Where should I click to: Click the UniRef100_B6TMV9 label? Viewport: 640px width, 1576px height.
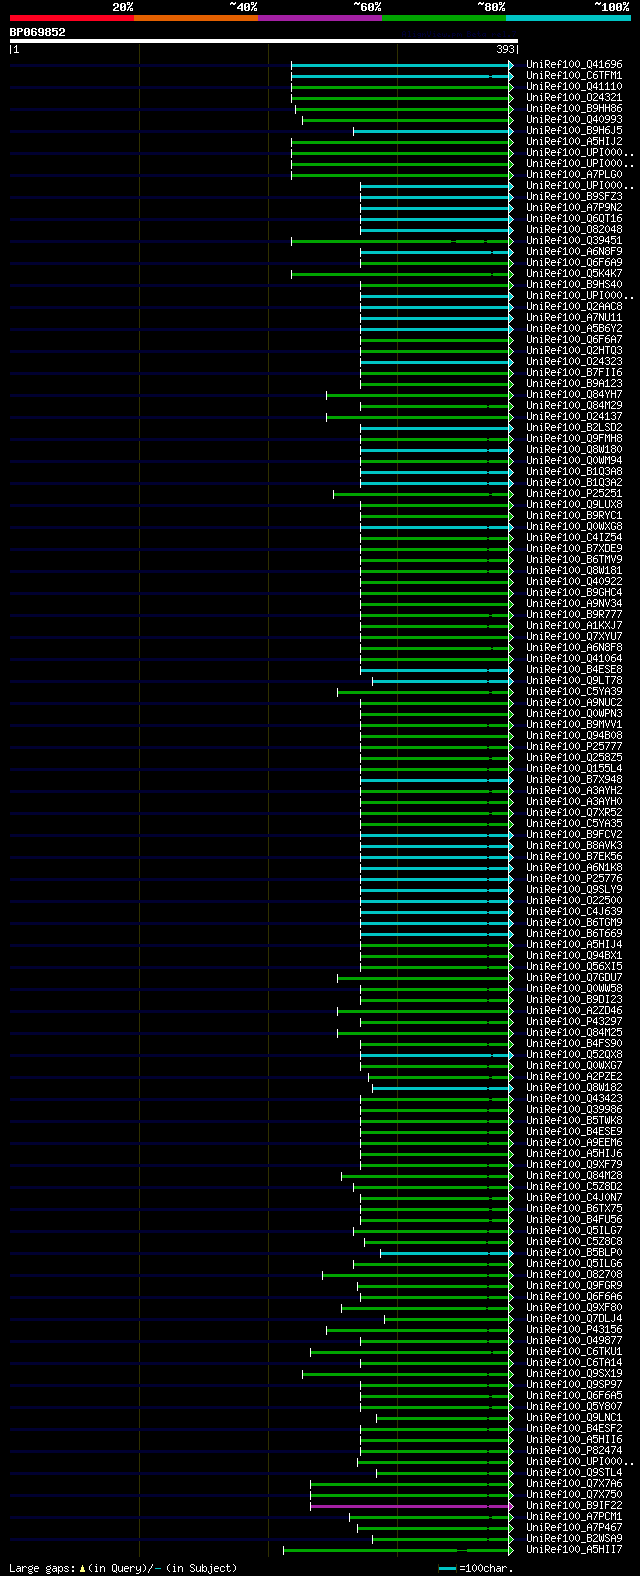[574, 560]
